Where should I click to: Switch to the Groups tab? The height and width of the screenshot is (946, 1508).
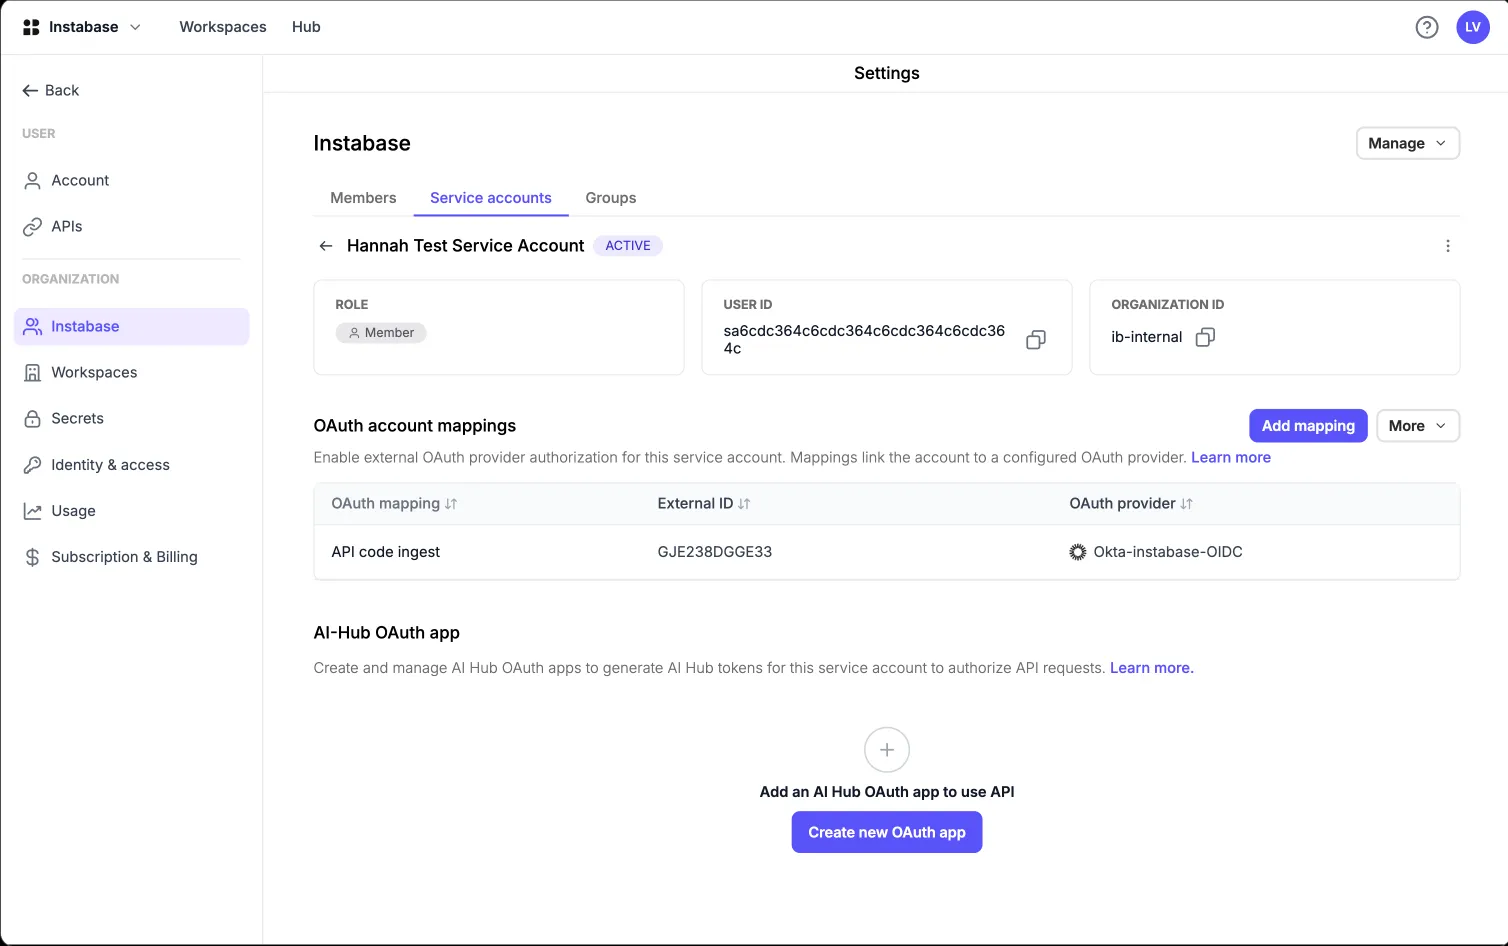[611, 198]
